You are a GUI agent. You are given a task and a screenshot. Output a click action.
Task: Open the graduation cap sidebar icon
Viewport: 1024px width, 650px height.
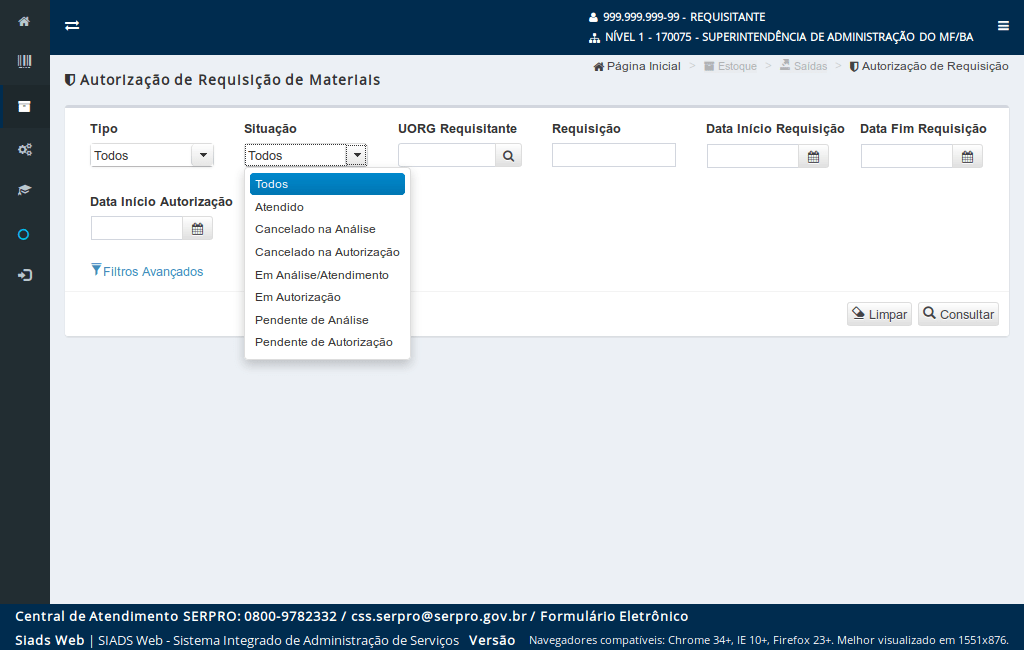24,190
